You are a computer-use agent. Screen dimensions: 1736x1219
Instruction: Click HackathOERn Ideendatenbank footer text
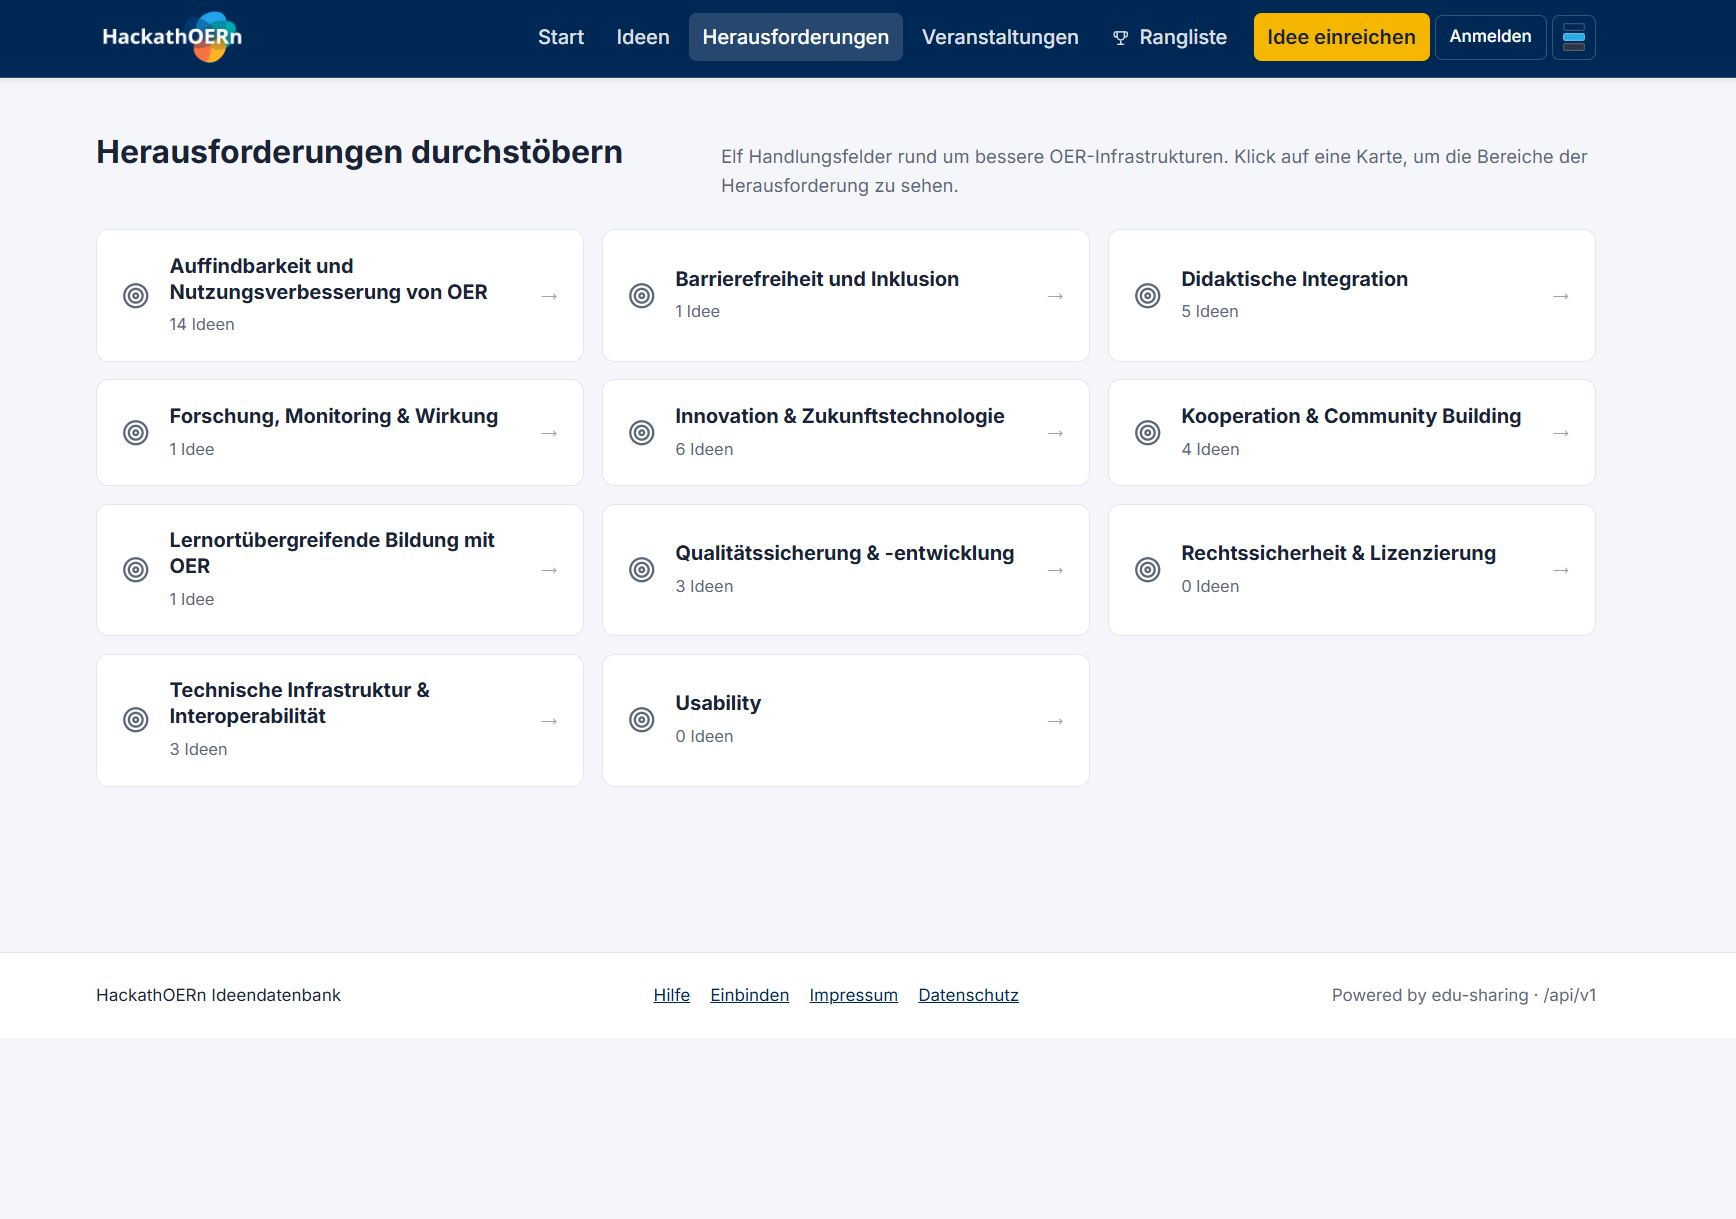click(x=218, y=995)
